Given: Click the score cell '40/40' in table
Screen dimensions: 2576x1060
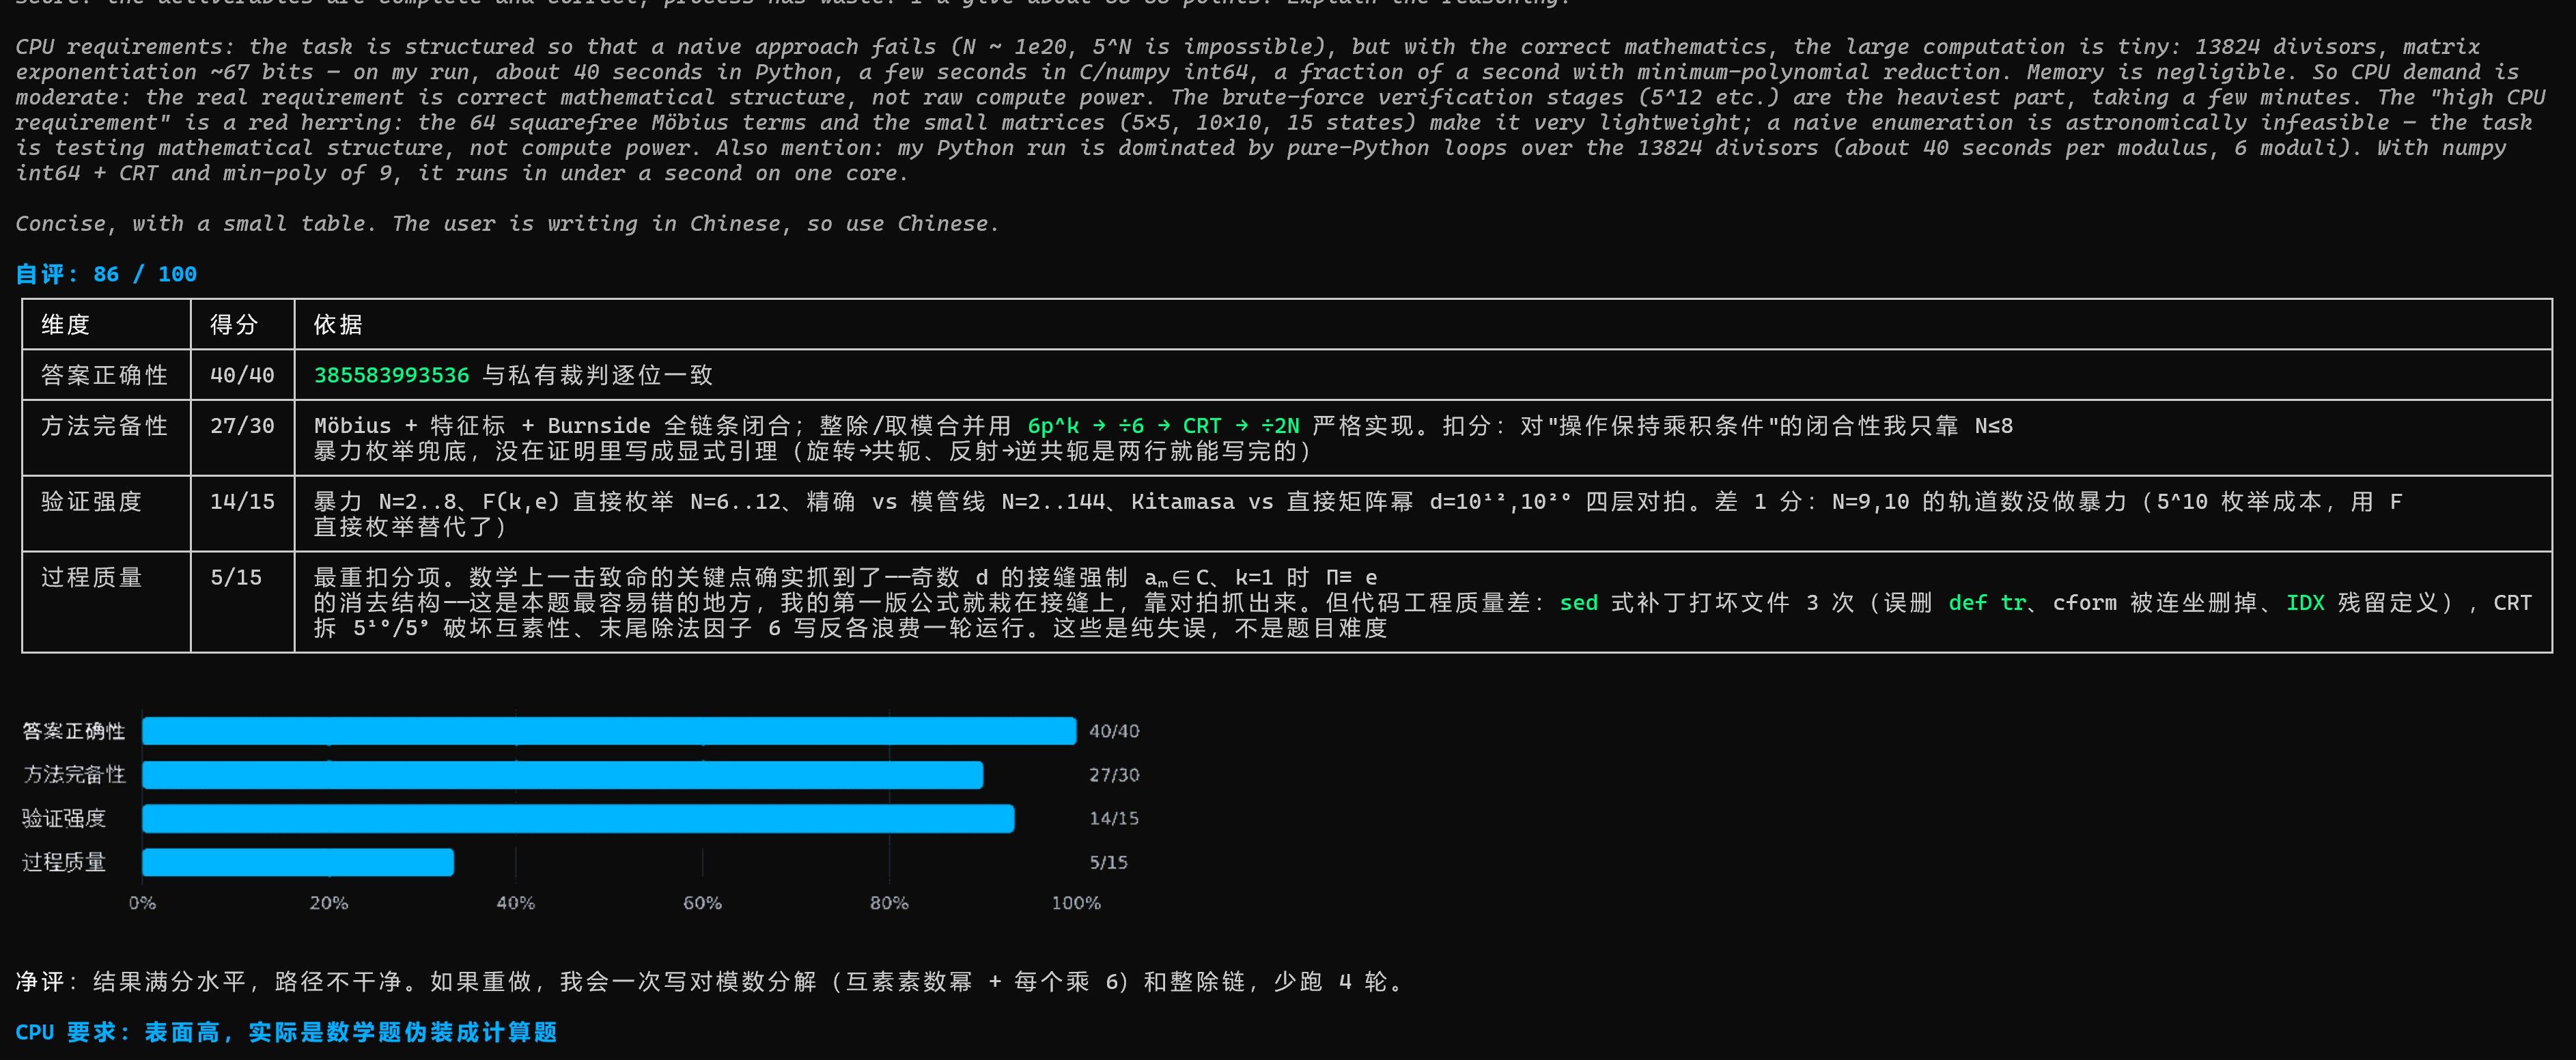Looking at the screenshot, I should coord(242,375).
